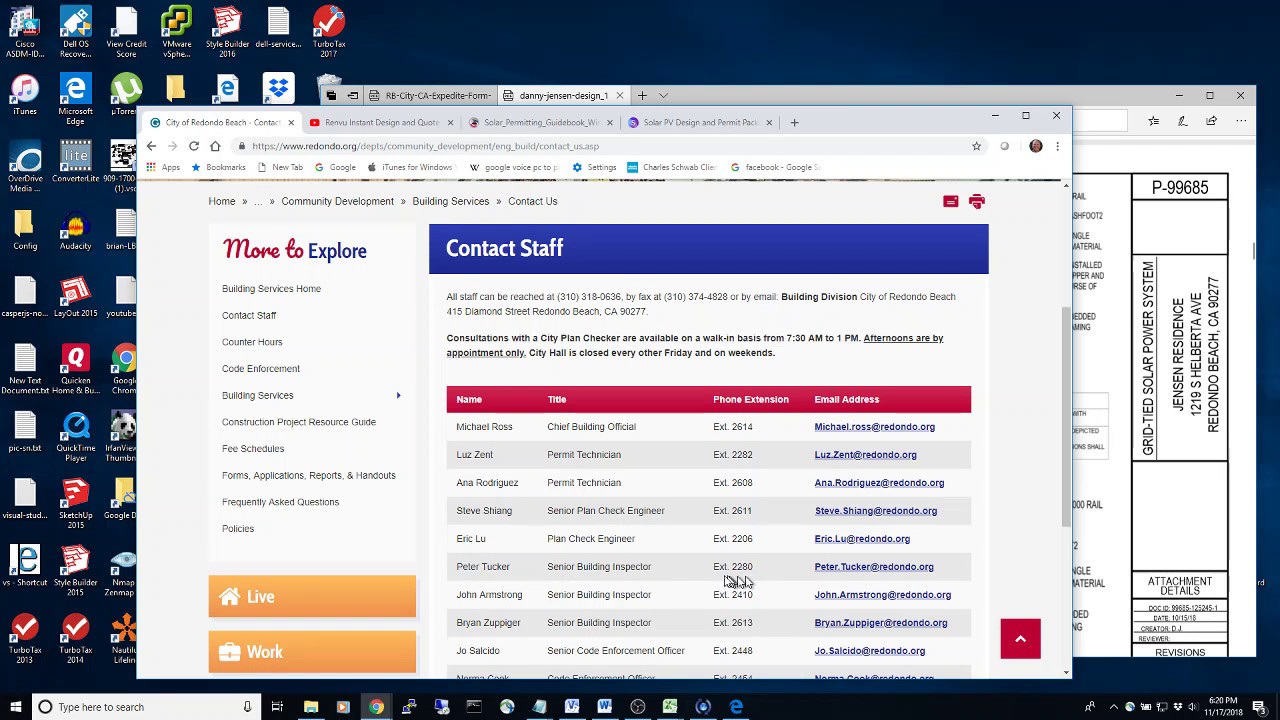This screenshot has width=1280, height=720.
Task: Click Edge add notes pen icon
Action: 1182,121
